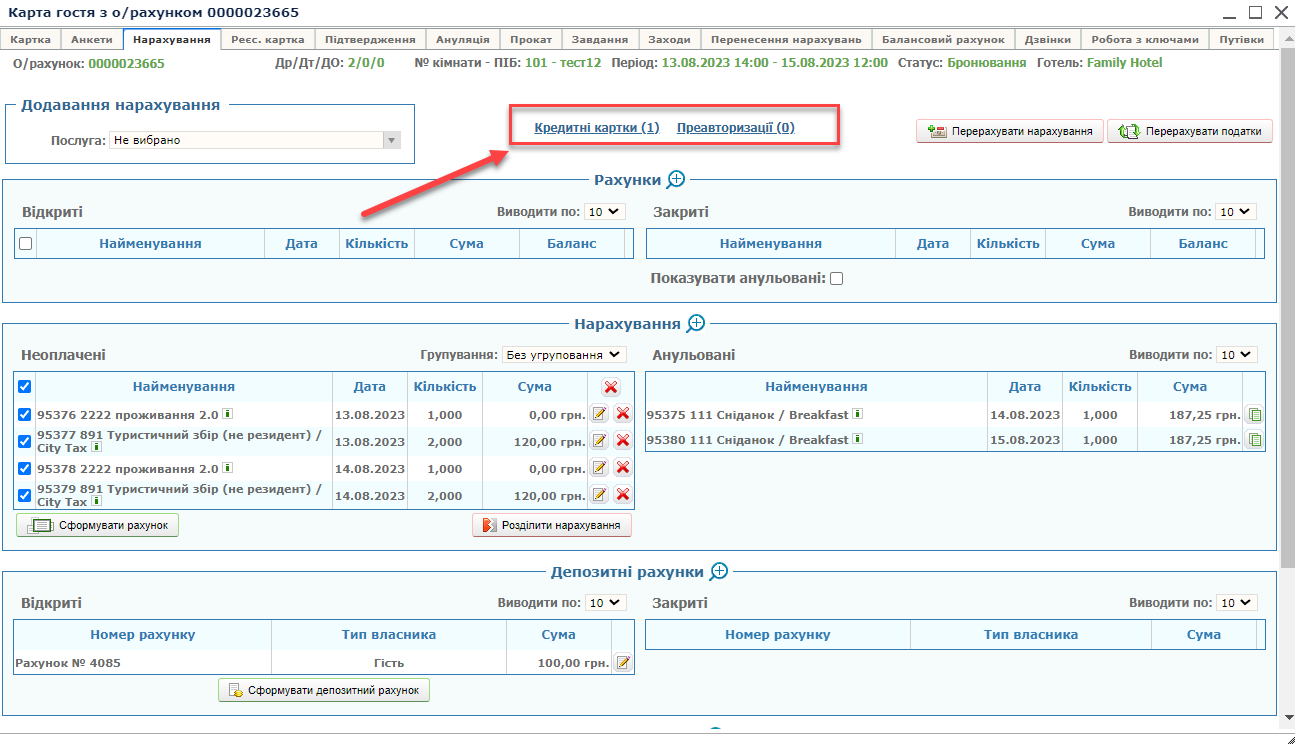This screenshot has height=747, width=1295.
Task: Edit deposit account № 4085
Action: (x=622, y=662)
